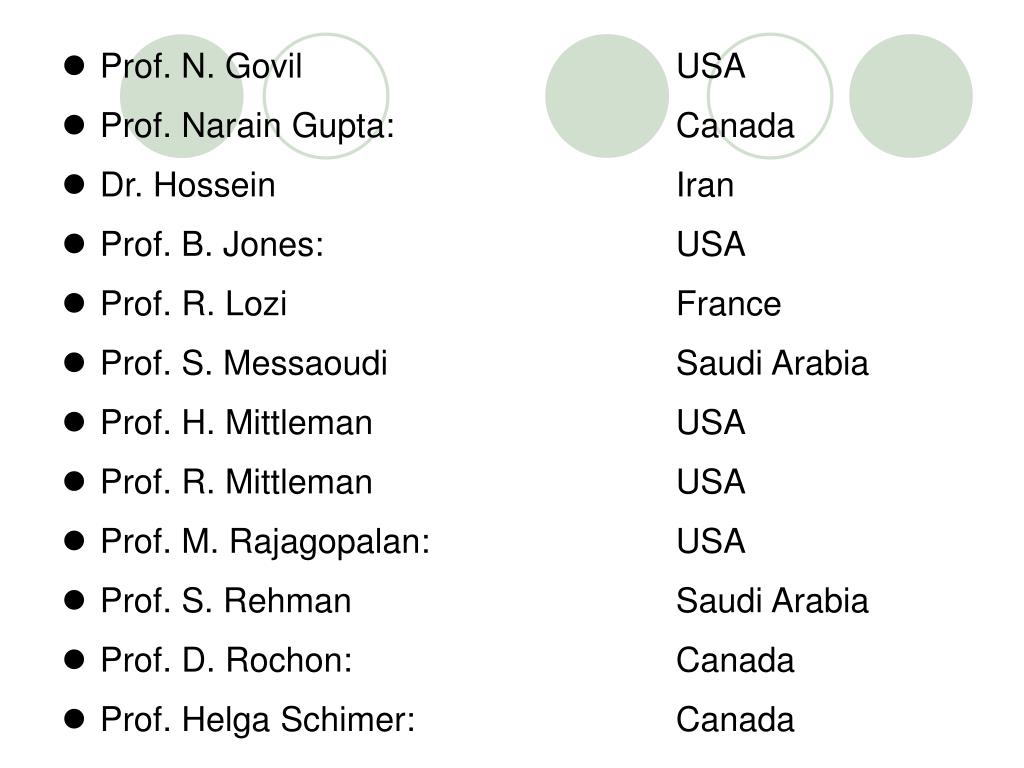Click the solid green circle at far right
The width and height of the screenshot is (1024, 768).
pos(911,96)
